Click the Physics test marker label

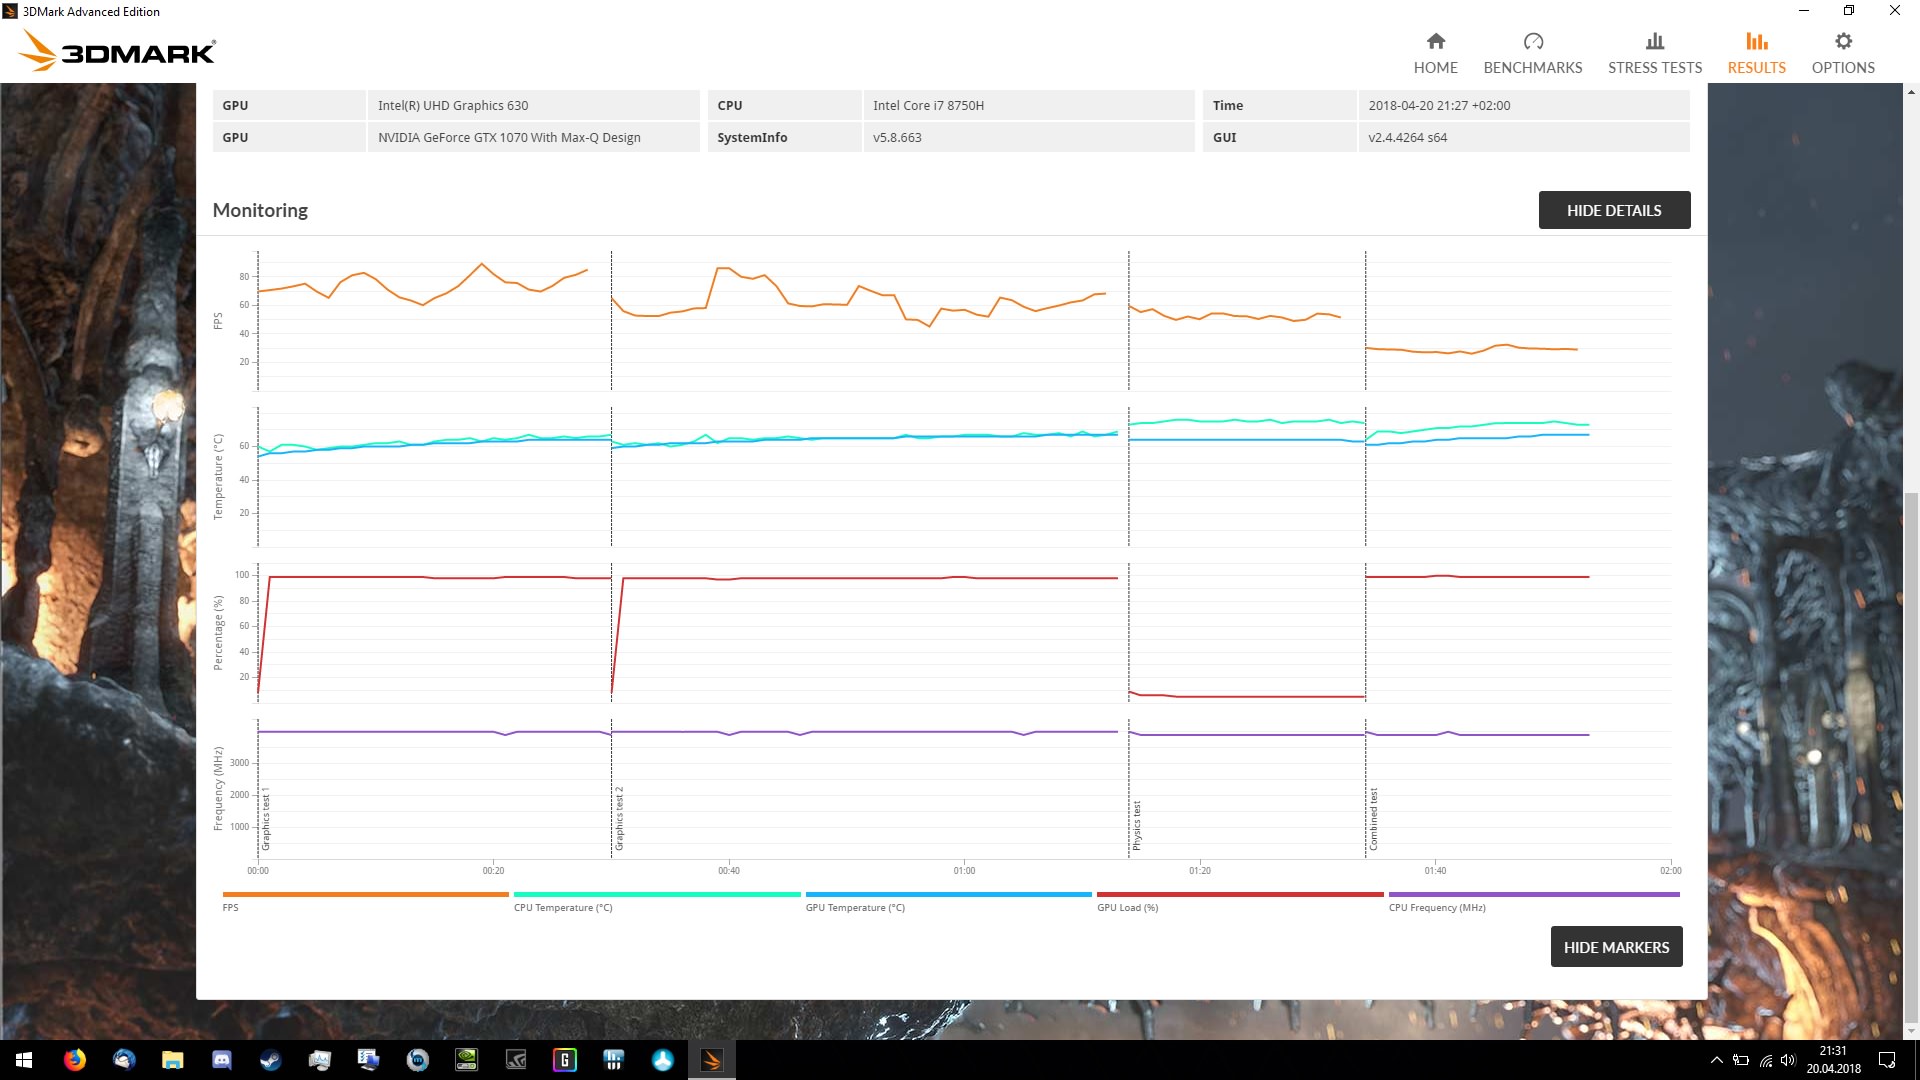[x=1136, y=826]
